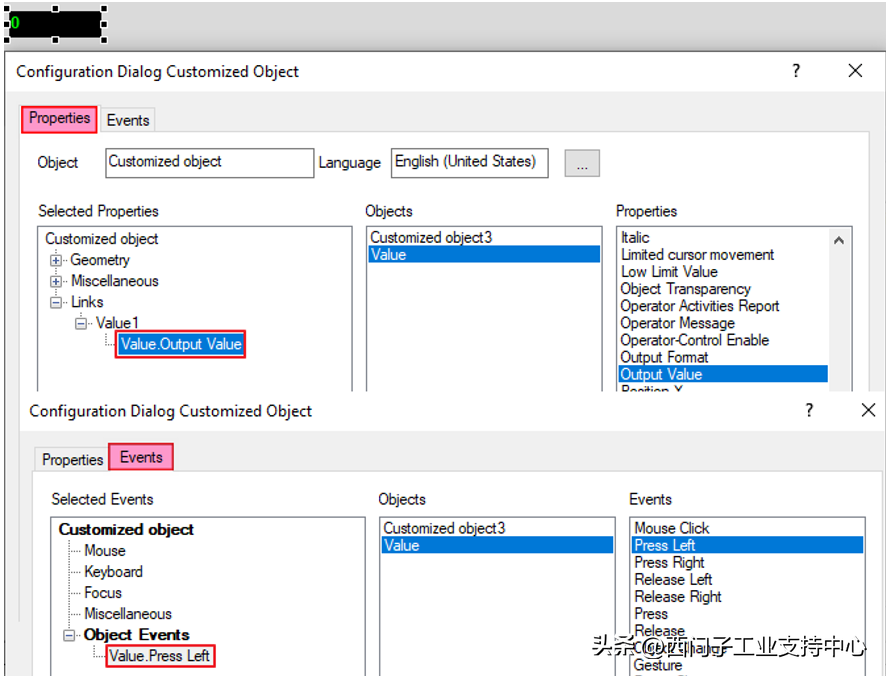The height and width of the screenshot is (676, 886).
Task: Switch to the Properties tab in top dialog
Action: point(59,119)
